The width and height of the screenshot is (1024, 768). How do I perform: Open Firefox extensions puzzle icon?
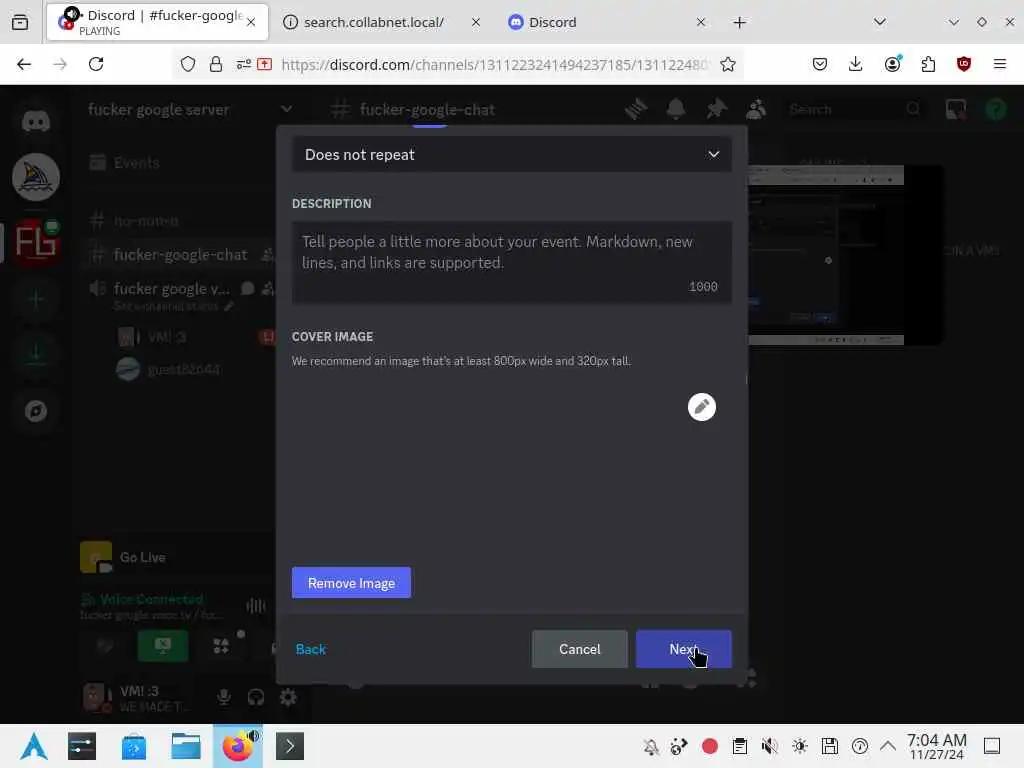[928, 64]
